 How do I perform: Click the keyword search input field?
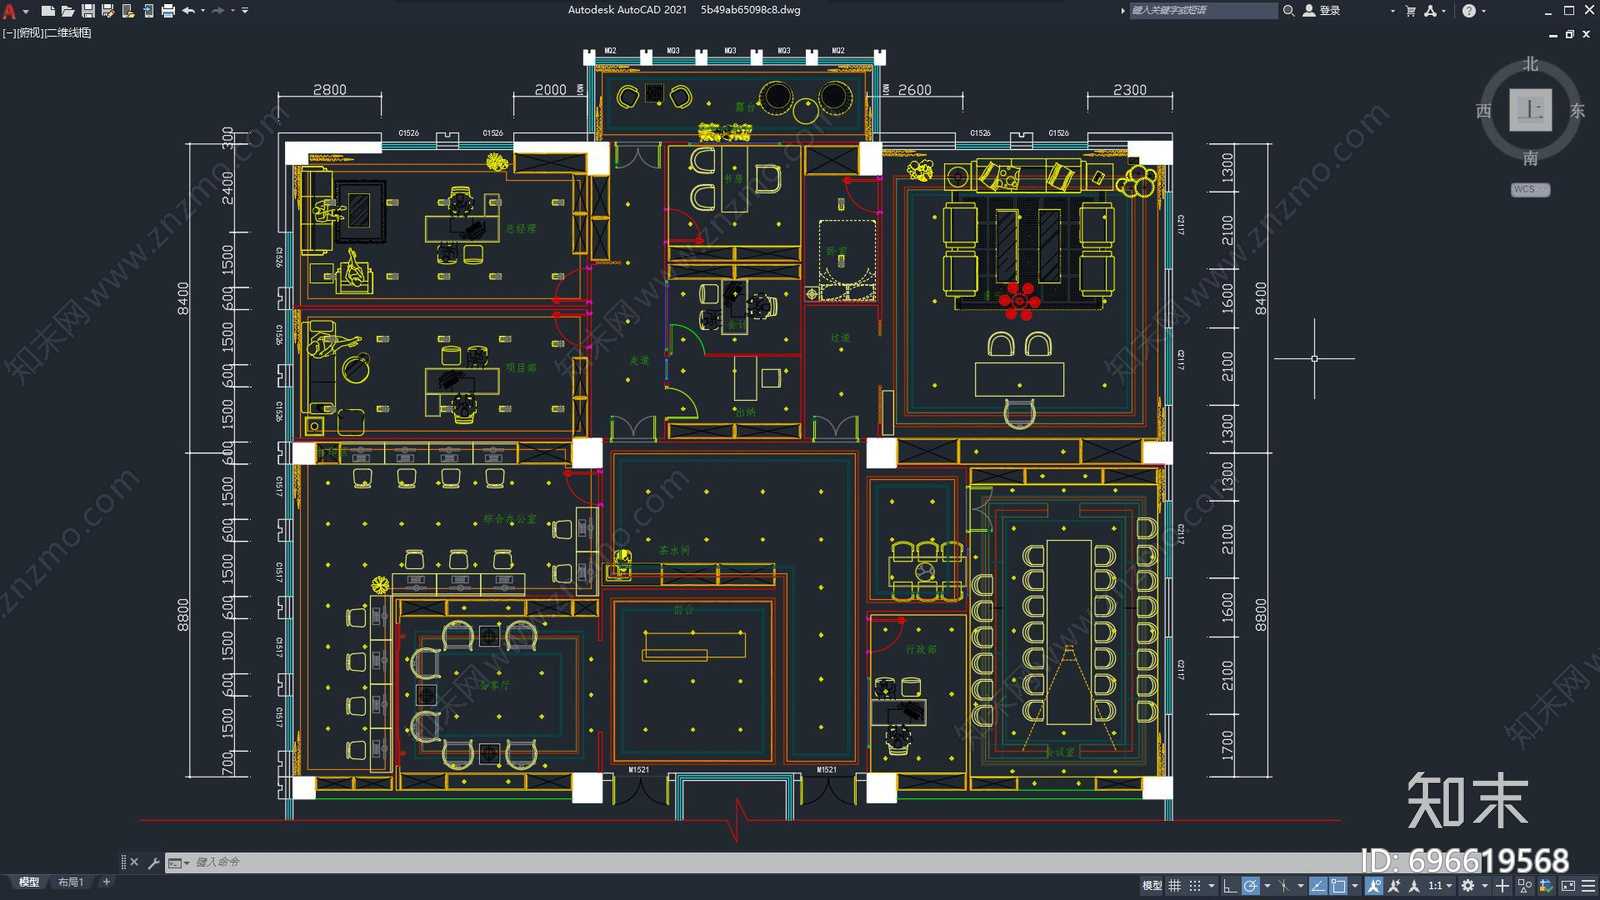point(1203,10)
